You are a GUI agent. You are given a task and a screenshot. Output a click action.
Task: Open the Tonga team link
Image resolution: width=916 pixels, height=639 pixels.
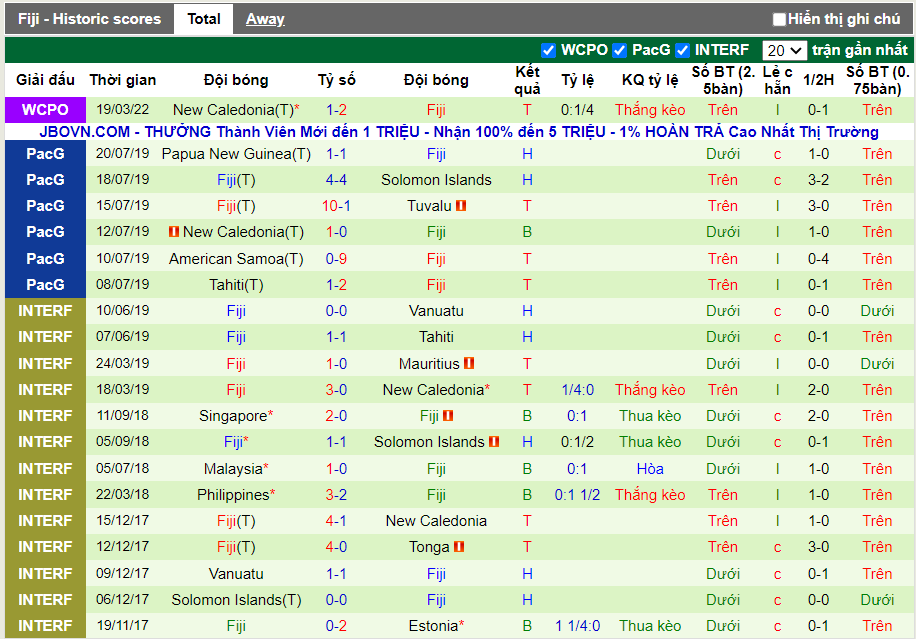(429, 547)
